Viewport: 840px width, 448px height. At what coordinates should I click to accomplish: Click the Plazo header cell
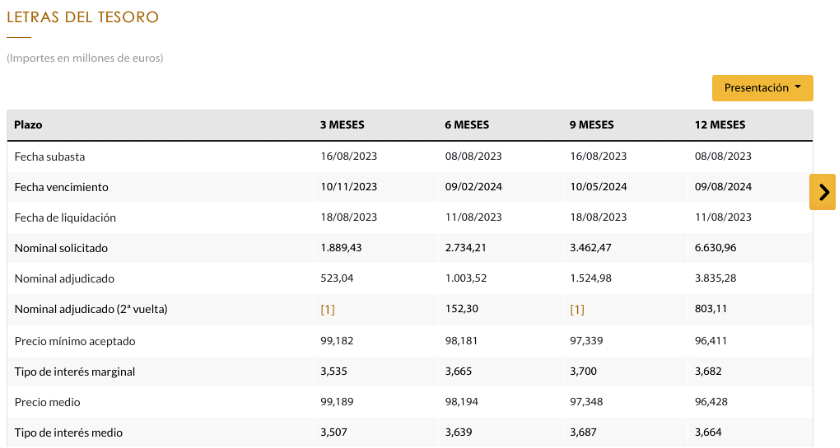point(28,125)
